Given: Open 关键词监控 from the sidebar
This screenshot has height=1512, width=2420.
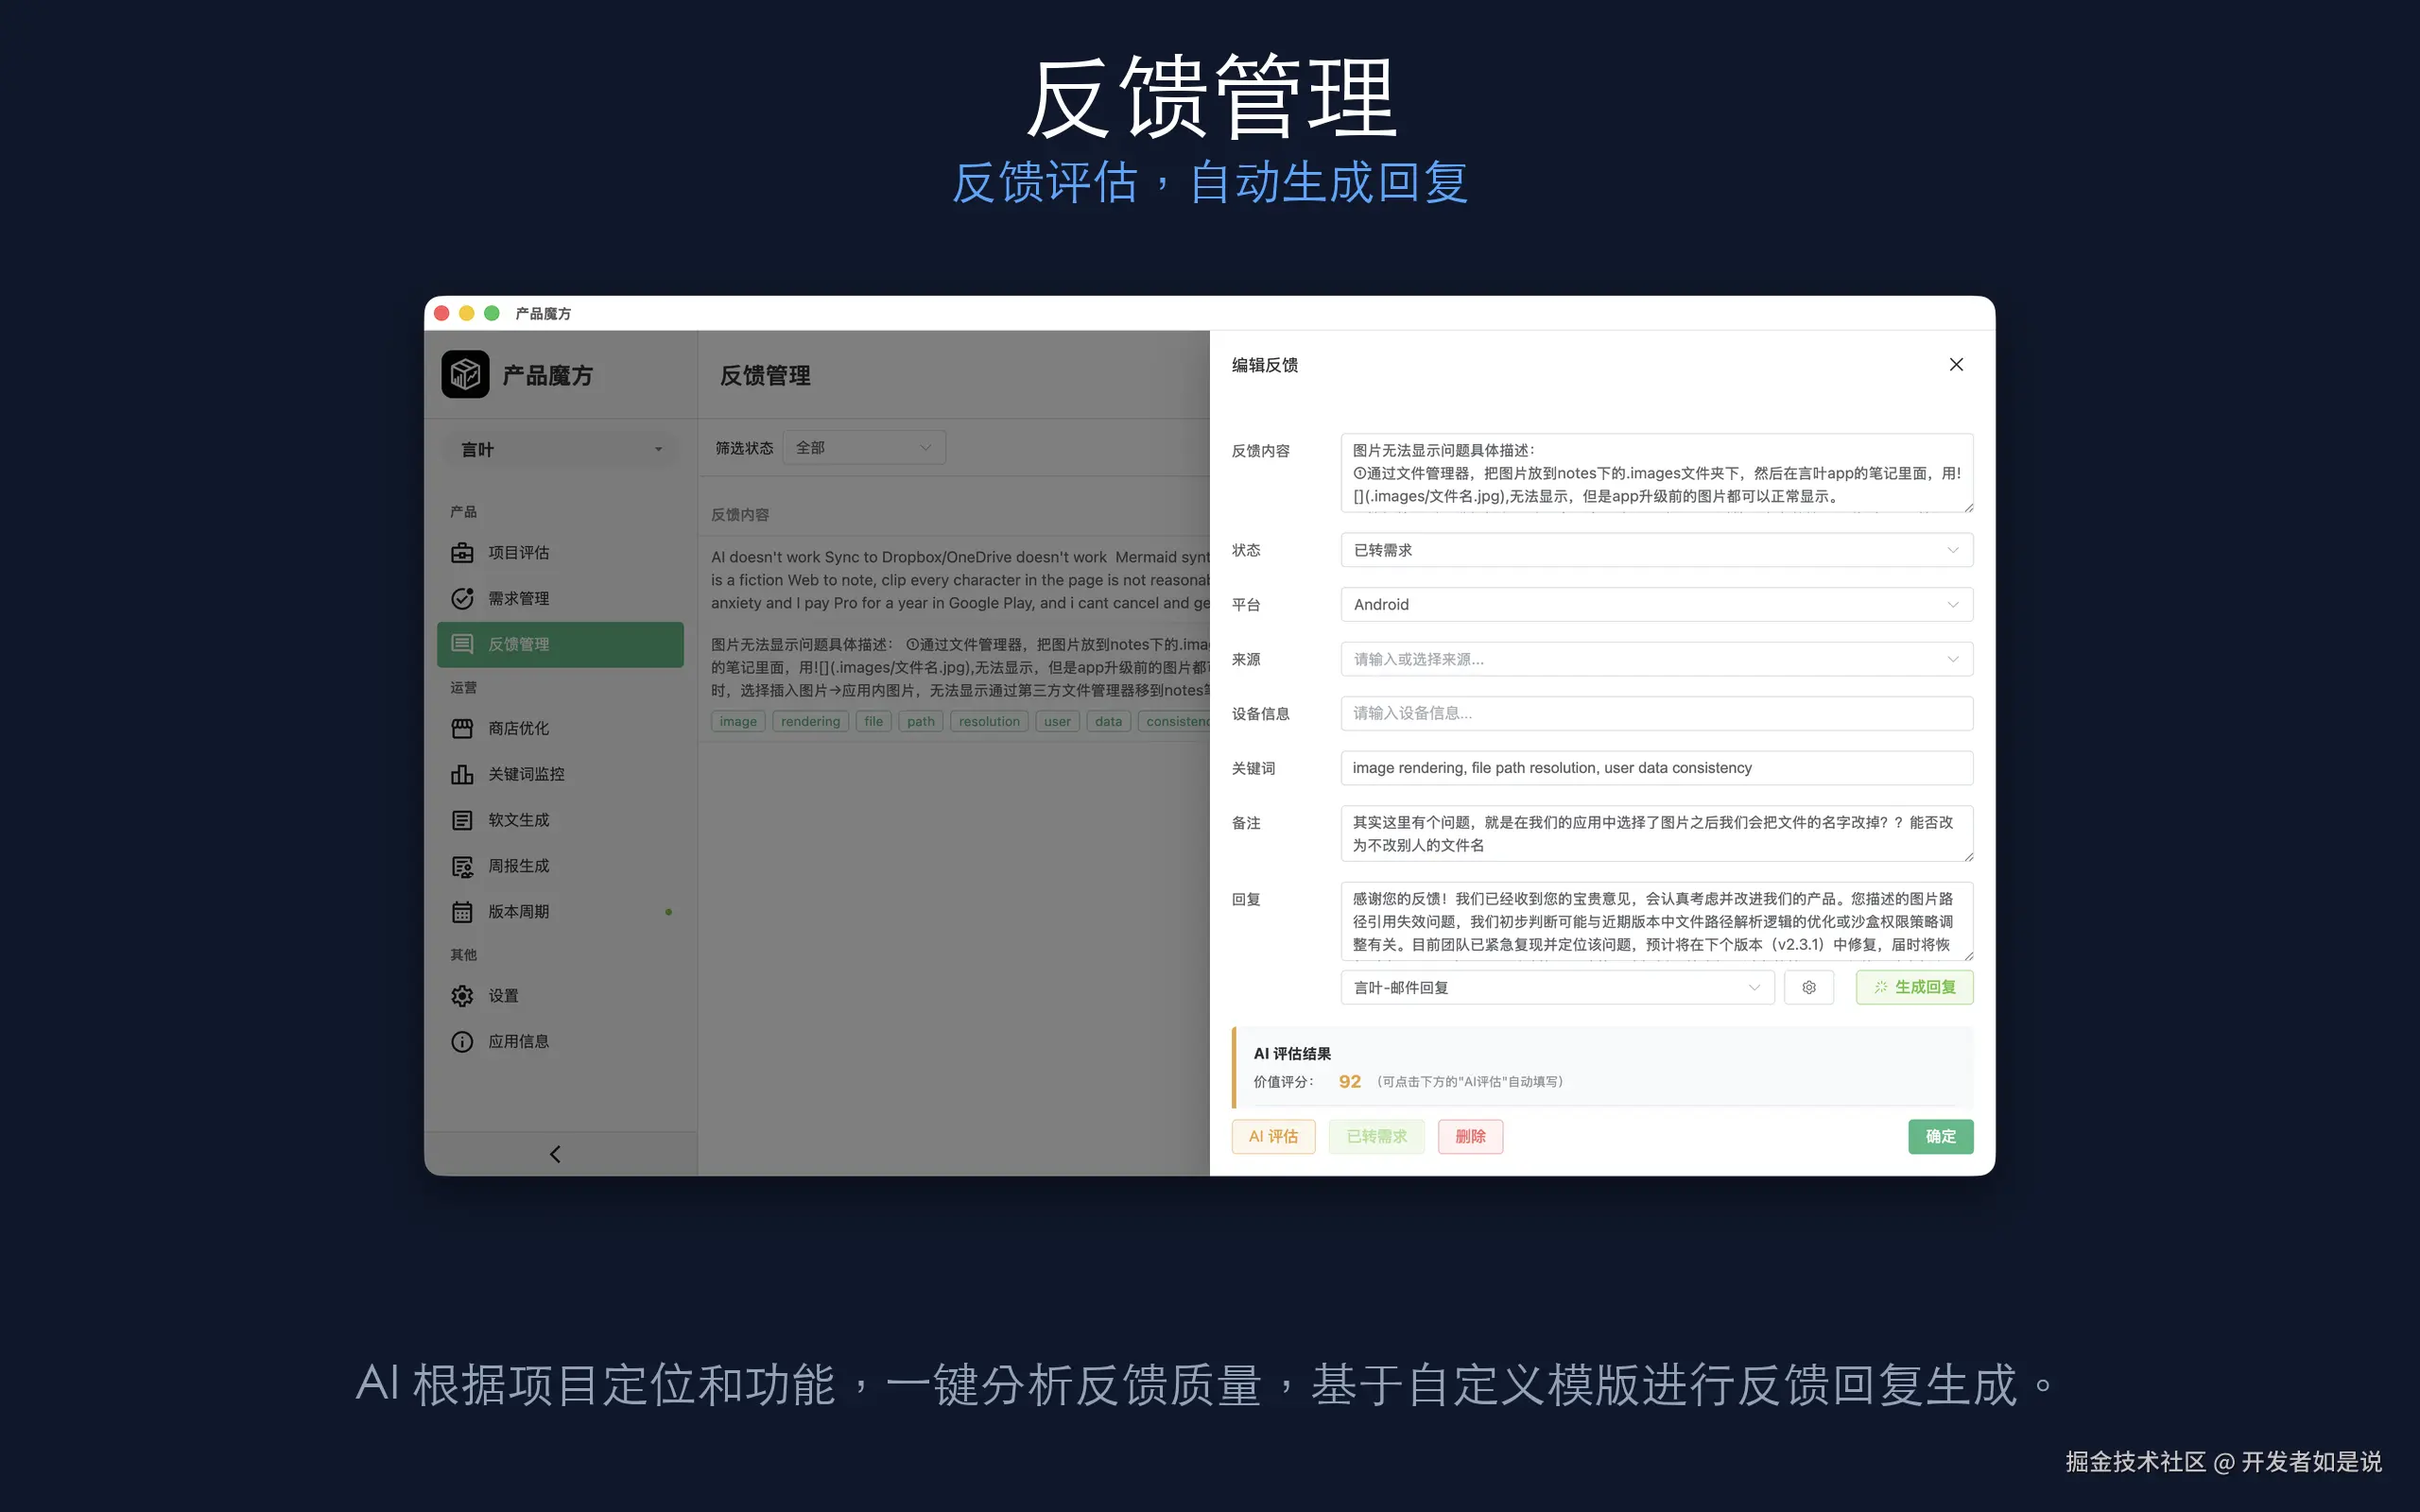Looking at the screenshot, I should click(x=560, y=775).
